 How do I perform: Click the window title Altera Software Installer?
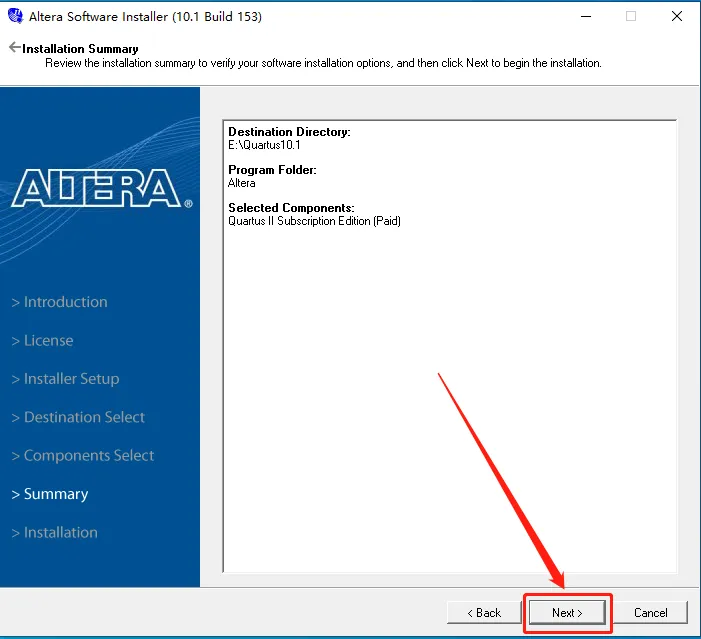point(145,17)
